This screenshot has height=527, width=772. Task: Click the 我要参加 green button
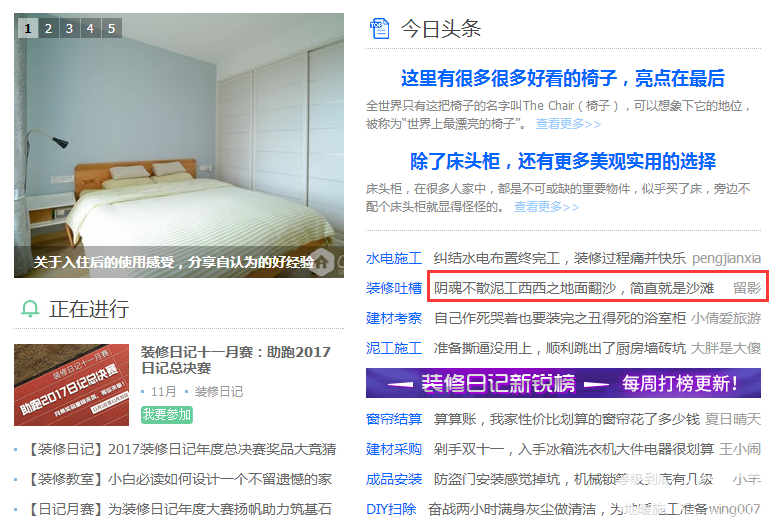167,415
